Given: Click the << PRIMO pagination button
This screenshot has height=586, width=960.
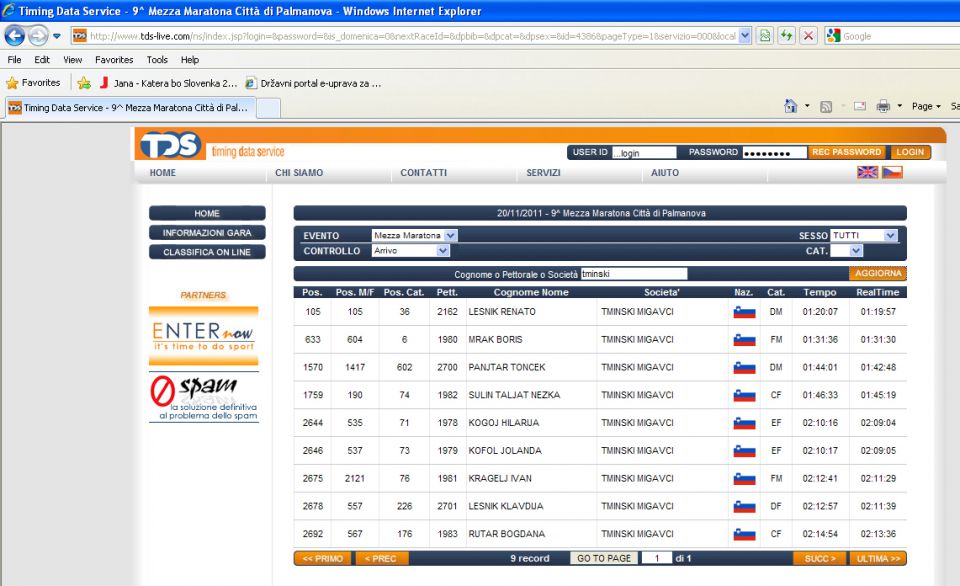Looking at the screenshot, I should click(323, 558).
